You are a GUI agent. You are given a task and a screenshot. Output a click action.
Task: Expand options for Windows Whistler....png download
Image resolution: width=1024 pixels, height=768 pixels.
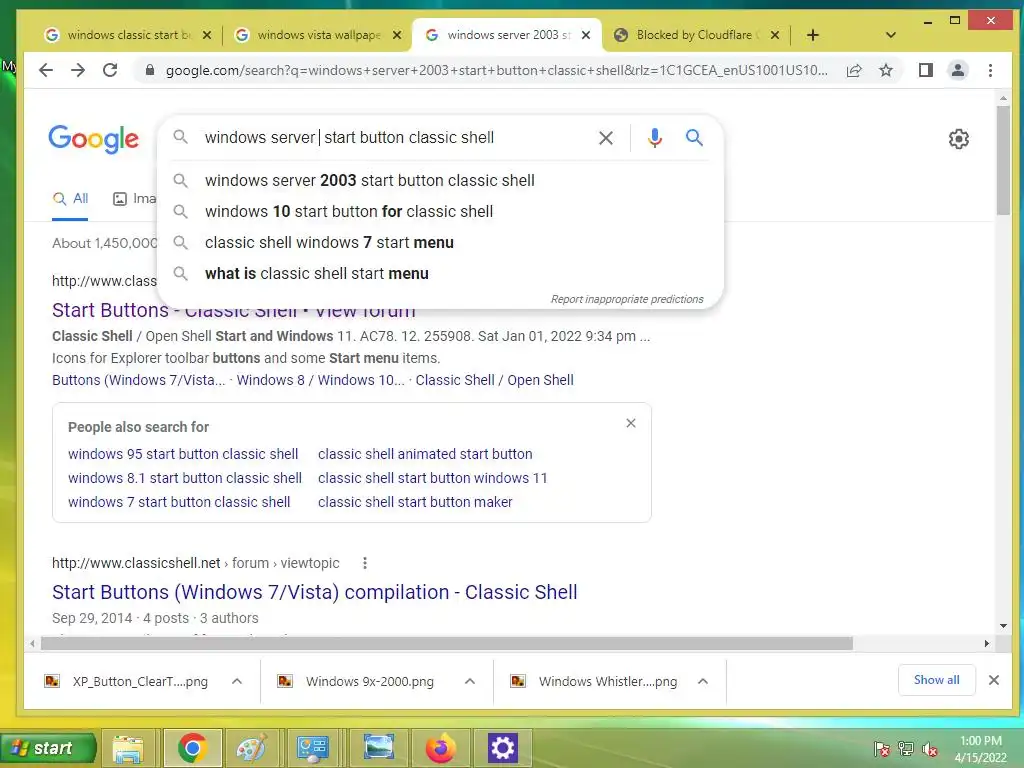(x=703, y=681)
